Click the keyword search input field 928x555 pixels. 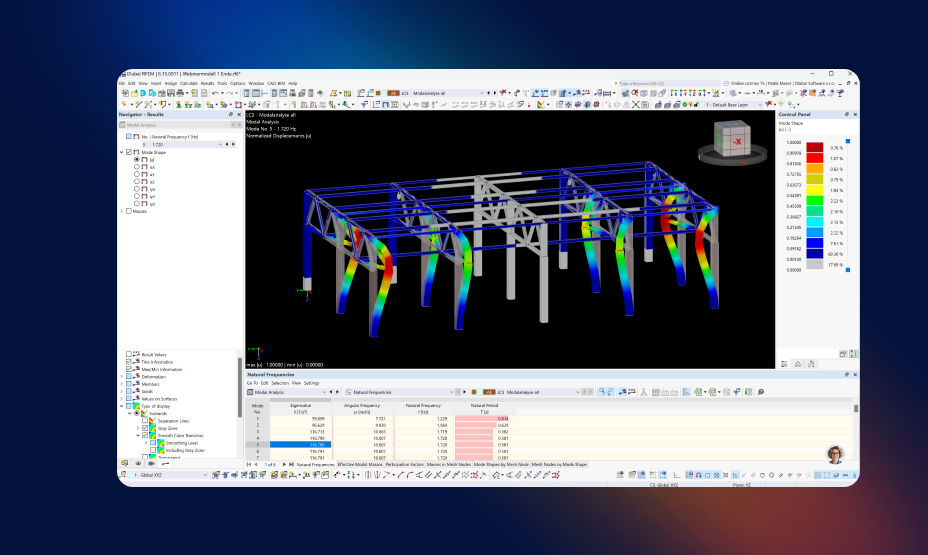coord(670,83)
